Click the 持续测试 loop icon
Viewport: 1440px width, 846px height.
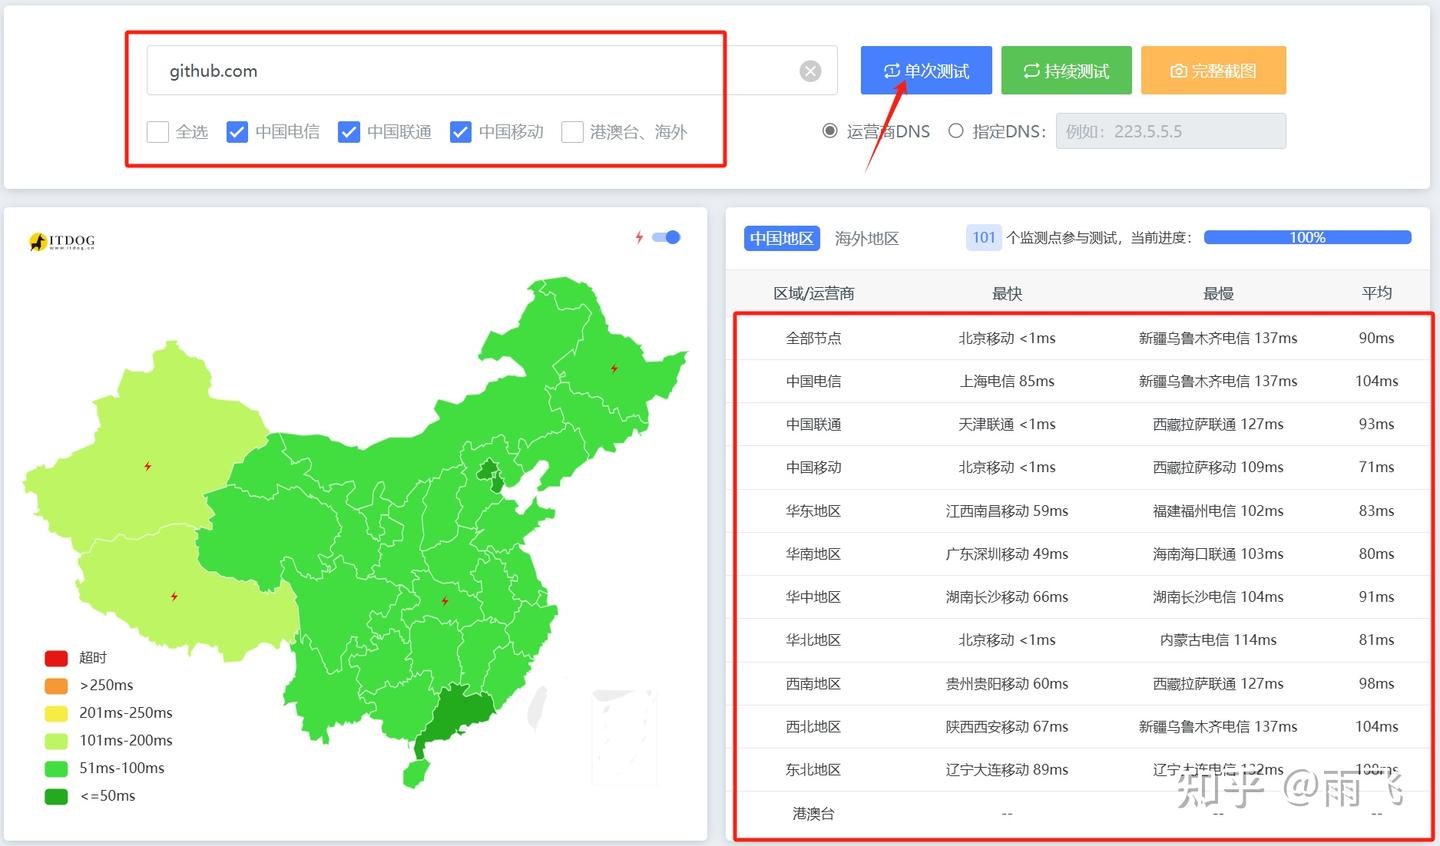click(x=1032, y=70)
